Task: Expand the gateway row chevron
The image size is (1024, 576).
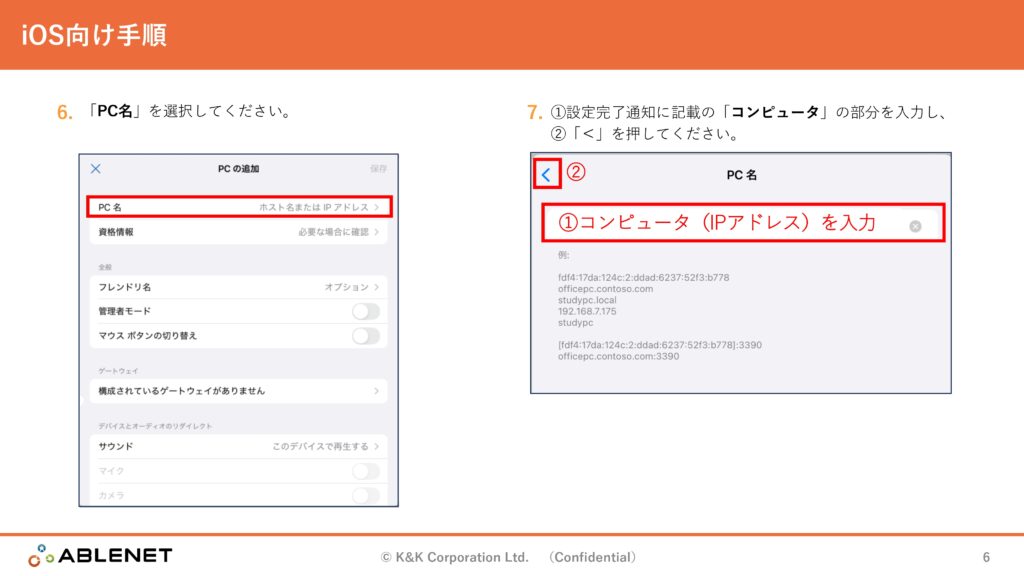Action: point(377,391)
